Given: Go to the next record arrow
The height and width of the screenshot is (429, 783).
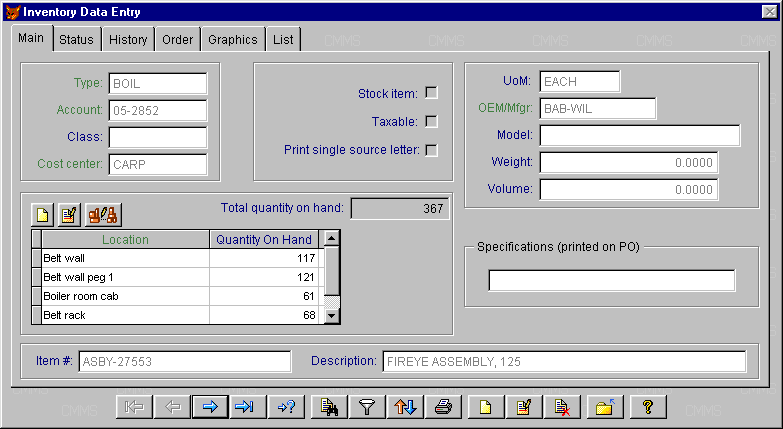Looking at the screenshot, I should click(209, 407).
